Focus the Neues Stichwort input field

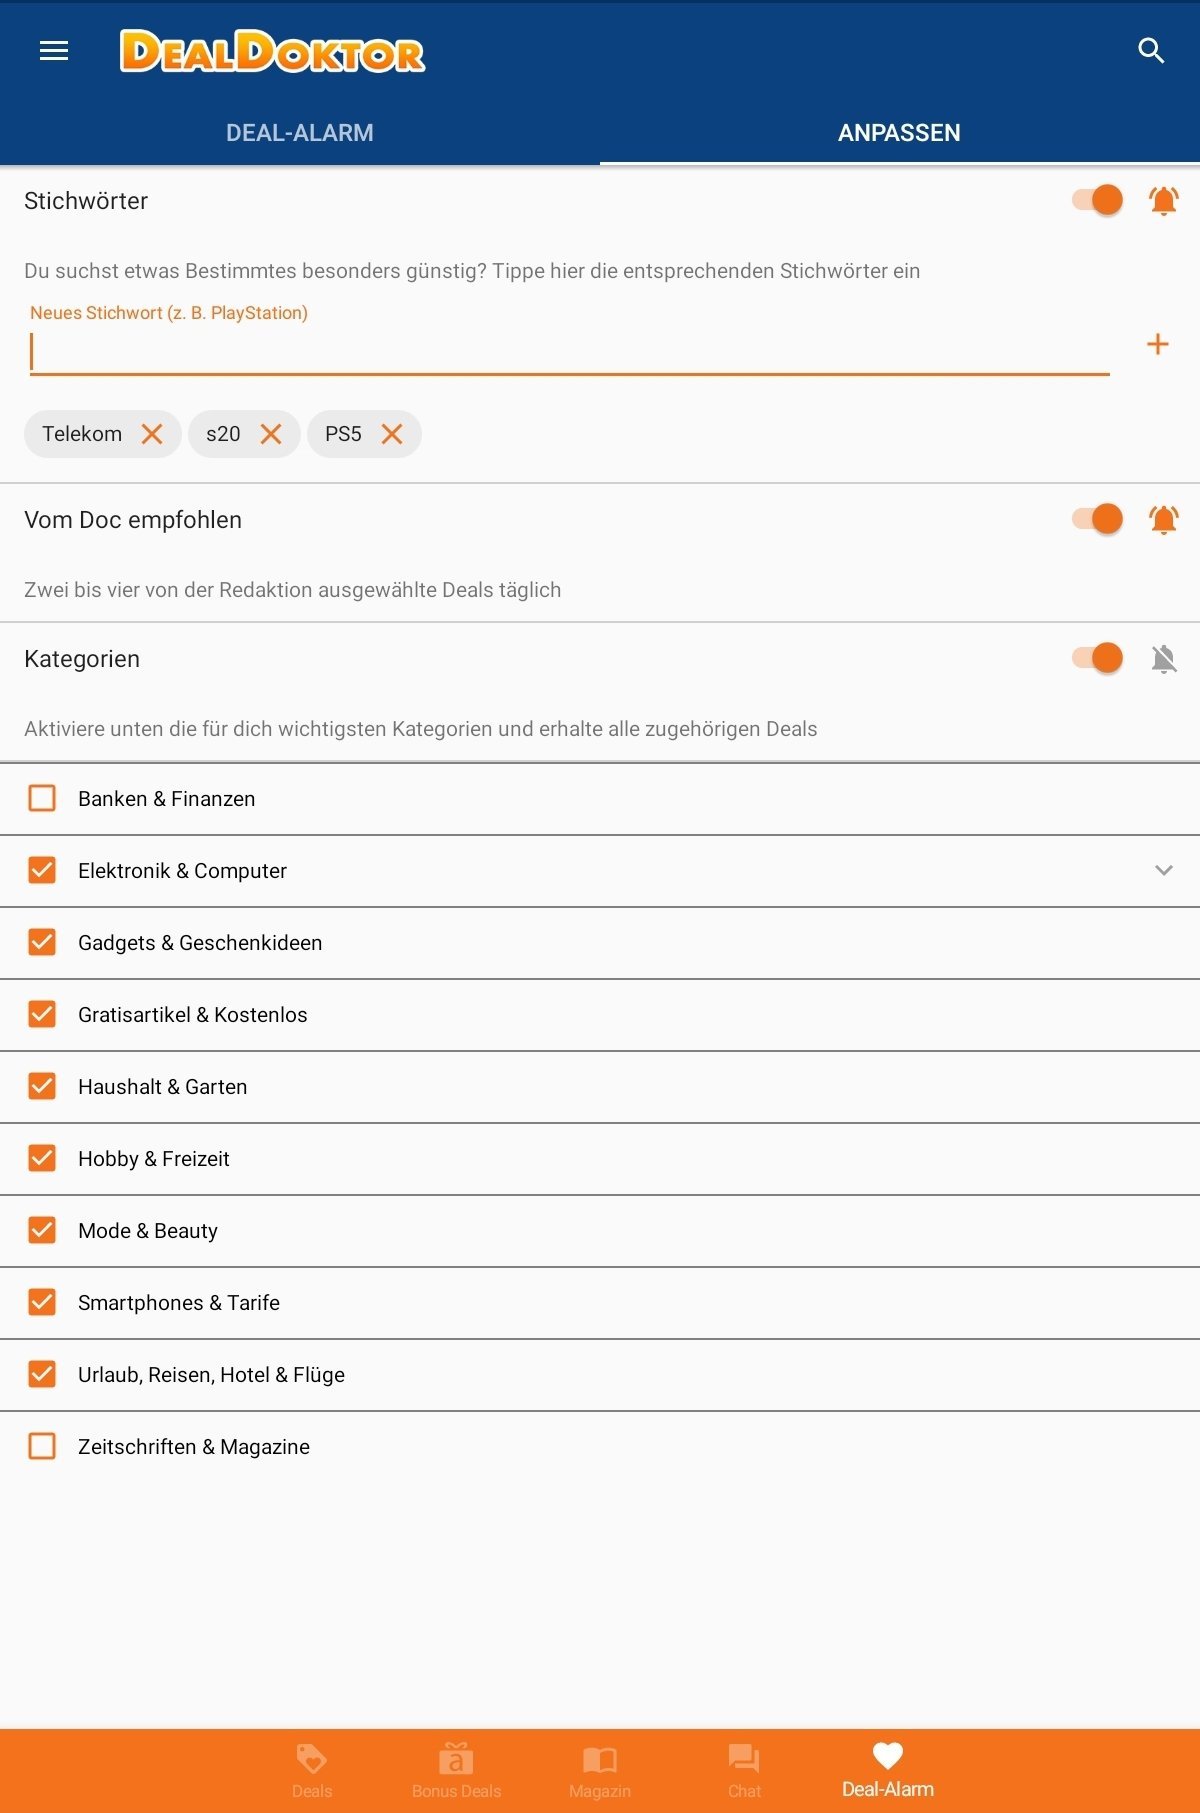[569, 352]
